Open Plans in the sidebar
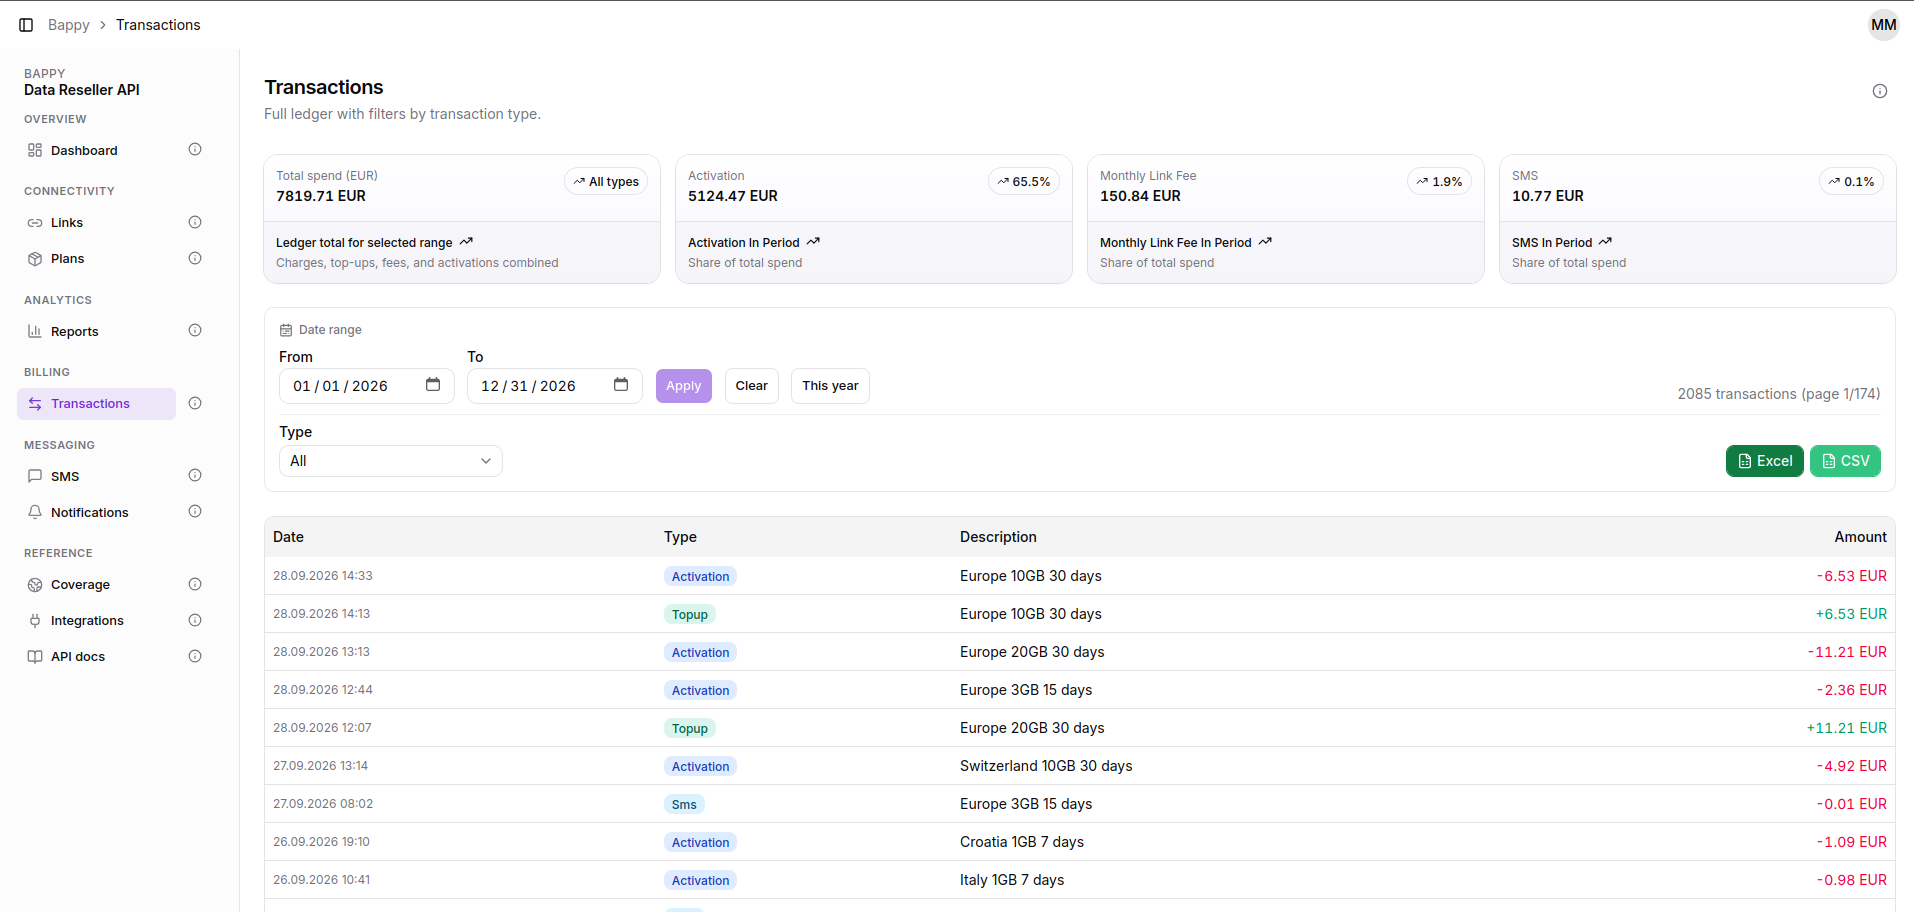Image resolution: width=1914 pixels, height=912 pixels. (97, 258)
